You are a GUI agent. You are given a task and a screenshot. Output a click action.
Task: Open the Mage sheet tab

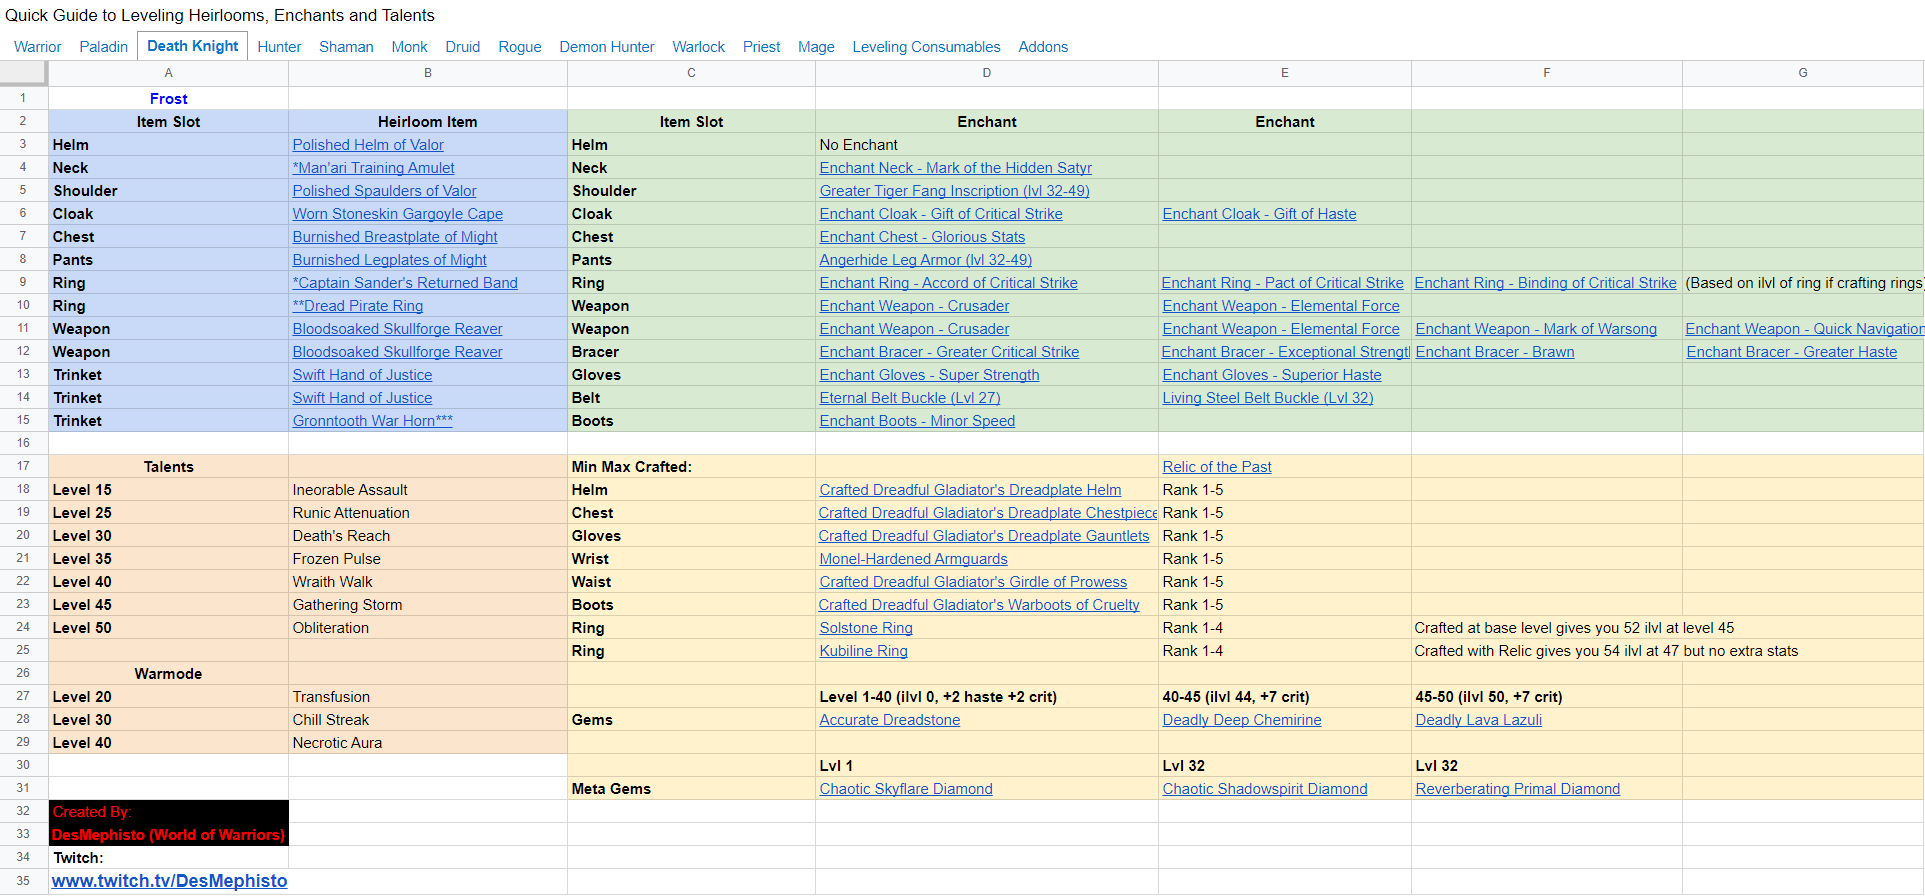816,47
